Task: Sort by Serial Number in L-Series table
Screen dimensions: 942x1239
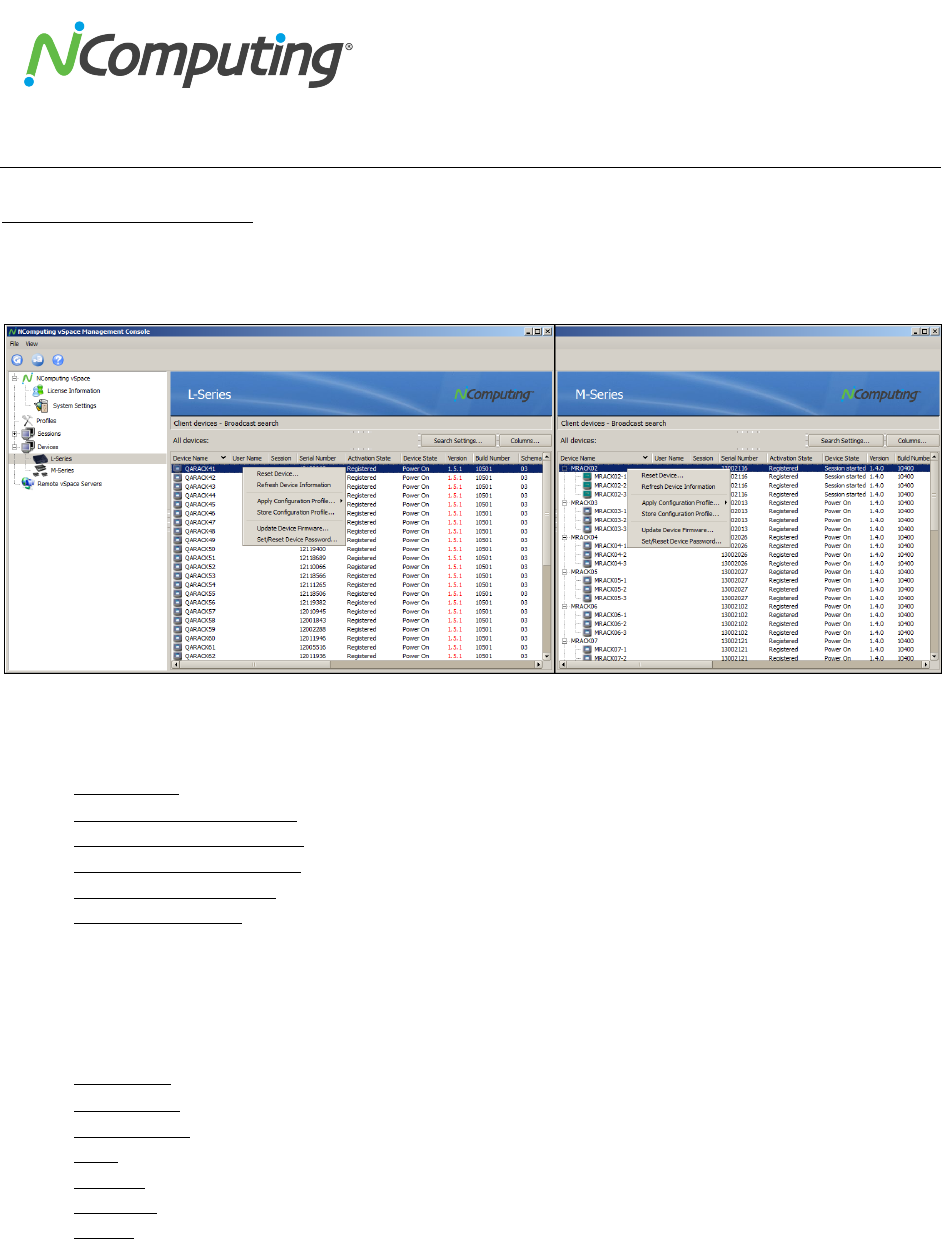Action: (320, 458)
